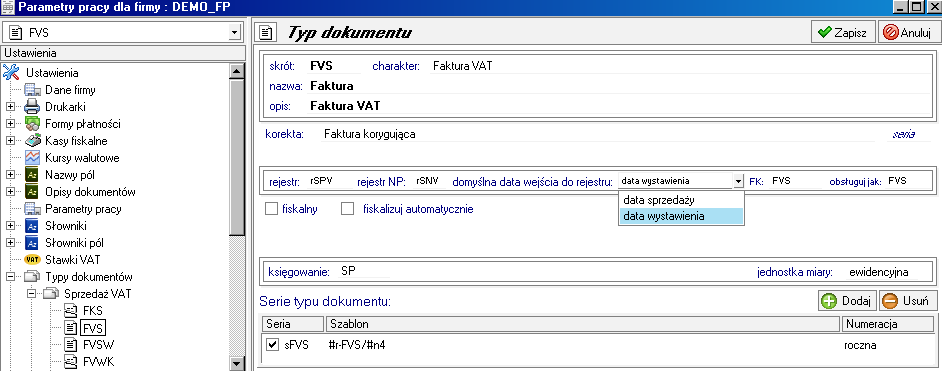Collapse the Typy dokumentów tree node
This screenshot has height=371, width=942.
[x=11, y=277]
